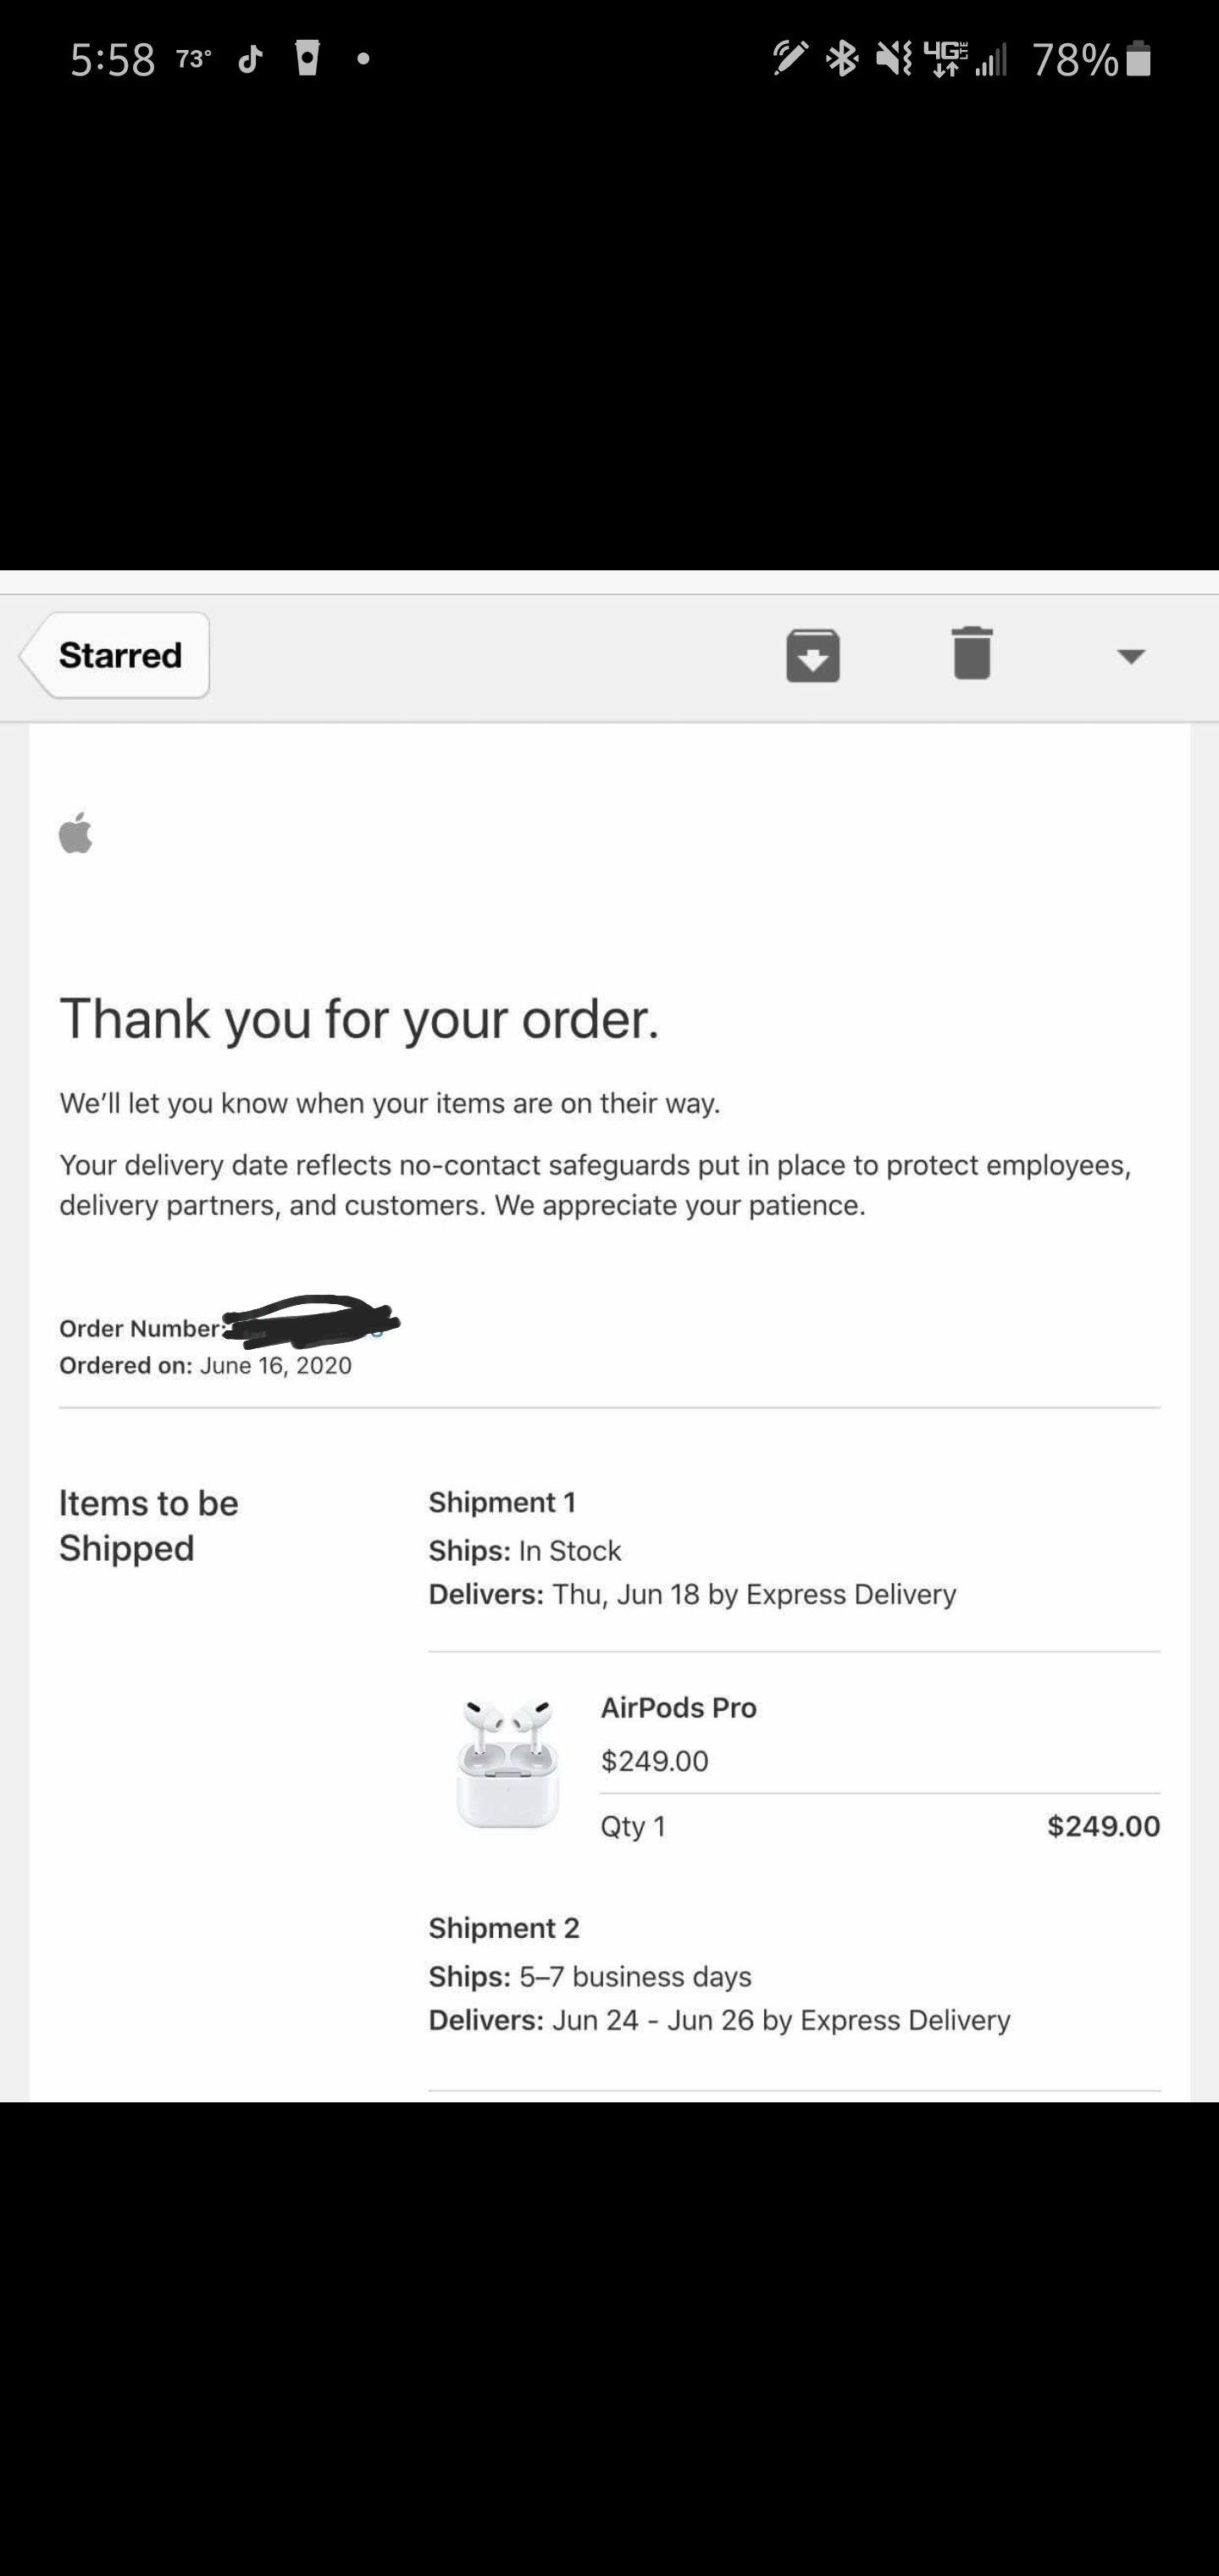Open the more options dropdown arrow

[1131, 656]
